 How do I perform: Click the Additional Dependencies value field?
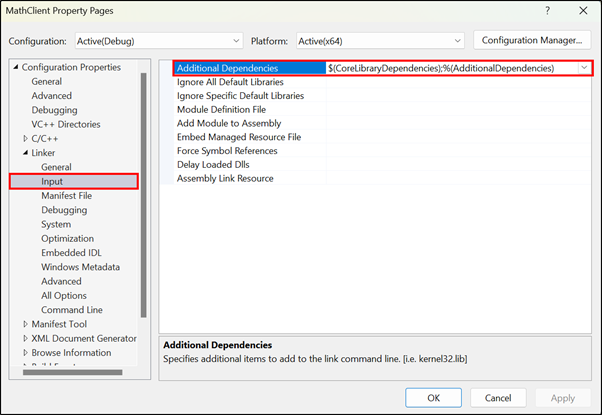point(452,68)
